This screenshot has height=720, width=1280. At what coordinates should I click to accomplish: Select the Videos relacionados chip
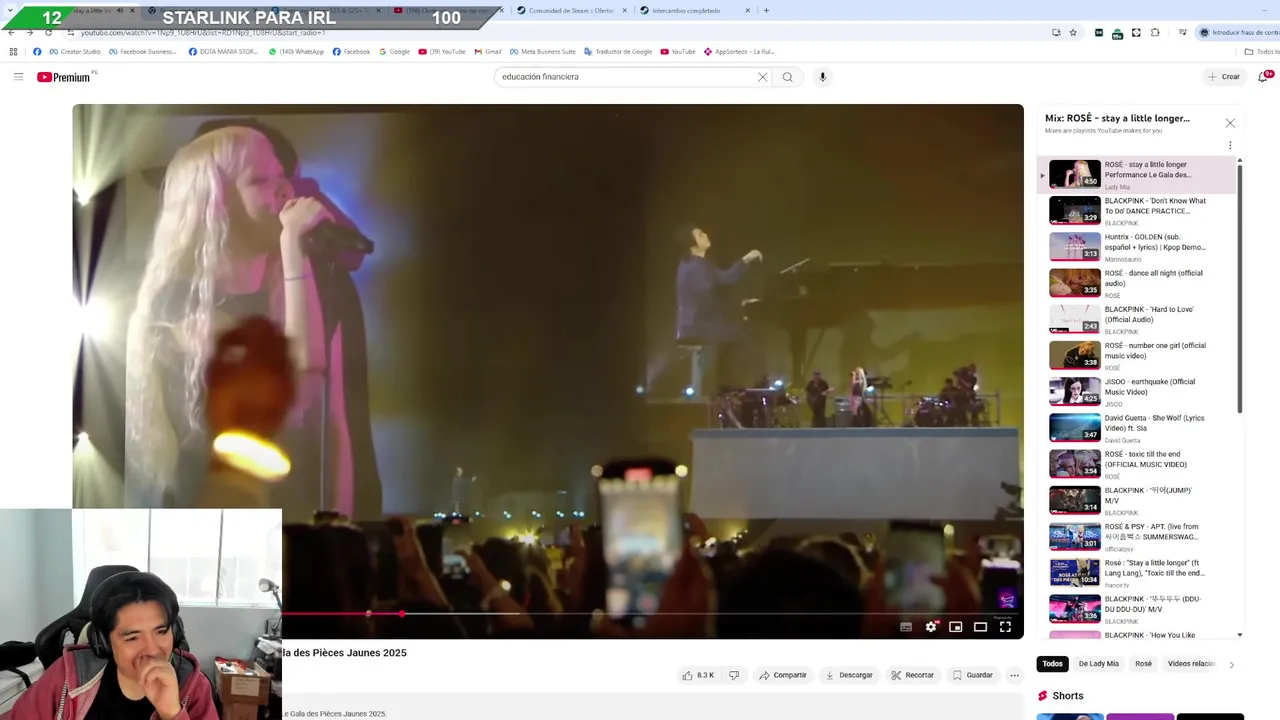[x=1191, y=664]
